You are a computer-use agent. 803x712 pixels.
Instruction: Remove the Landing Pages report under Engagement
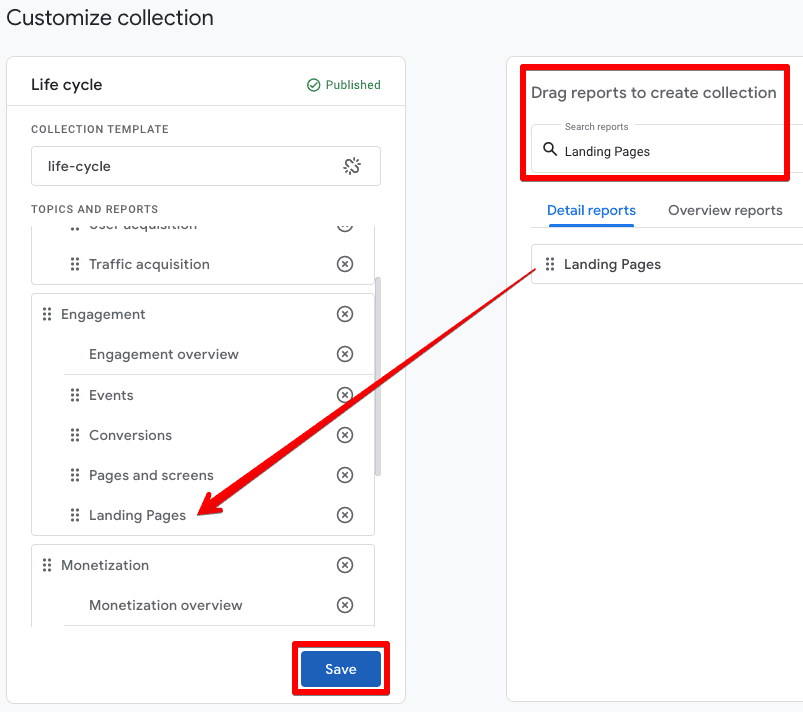point(345,515)
